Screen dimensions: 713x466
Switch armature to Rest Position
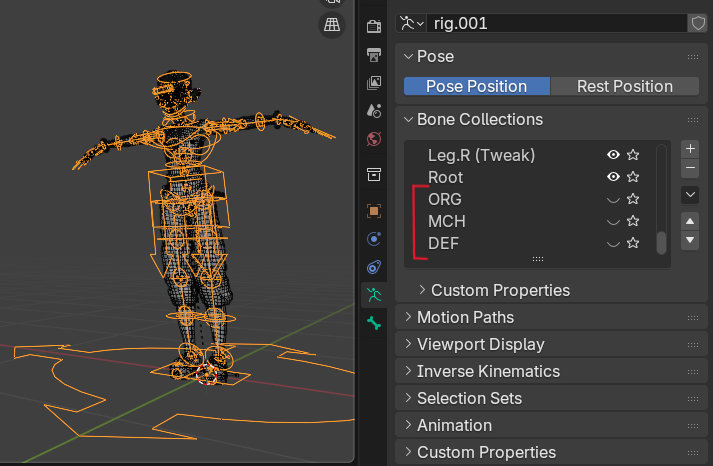[624, 86]
